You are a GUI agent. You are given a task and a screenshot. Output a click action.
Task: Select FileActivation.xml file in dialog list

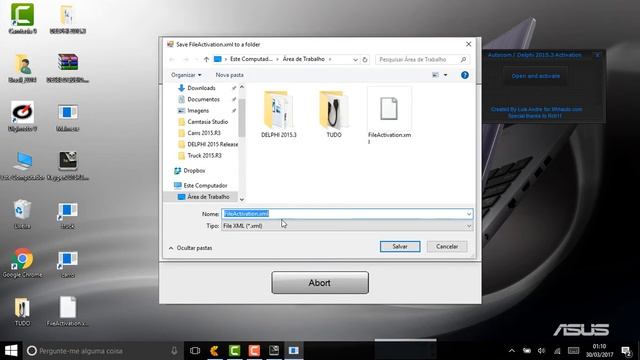tap(389, 116)
